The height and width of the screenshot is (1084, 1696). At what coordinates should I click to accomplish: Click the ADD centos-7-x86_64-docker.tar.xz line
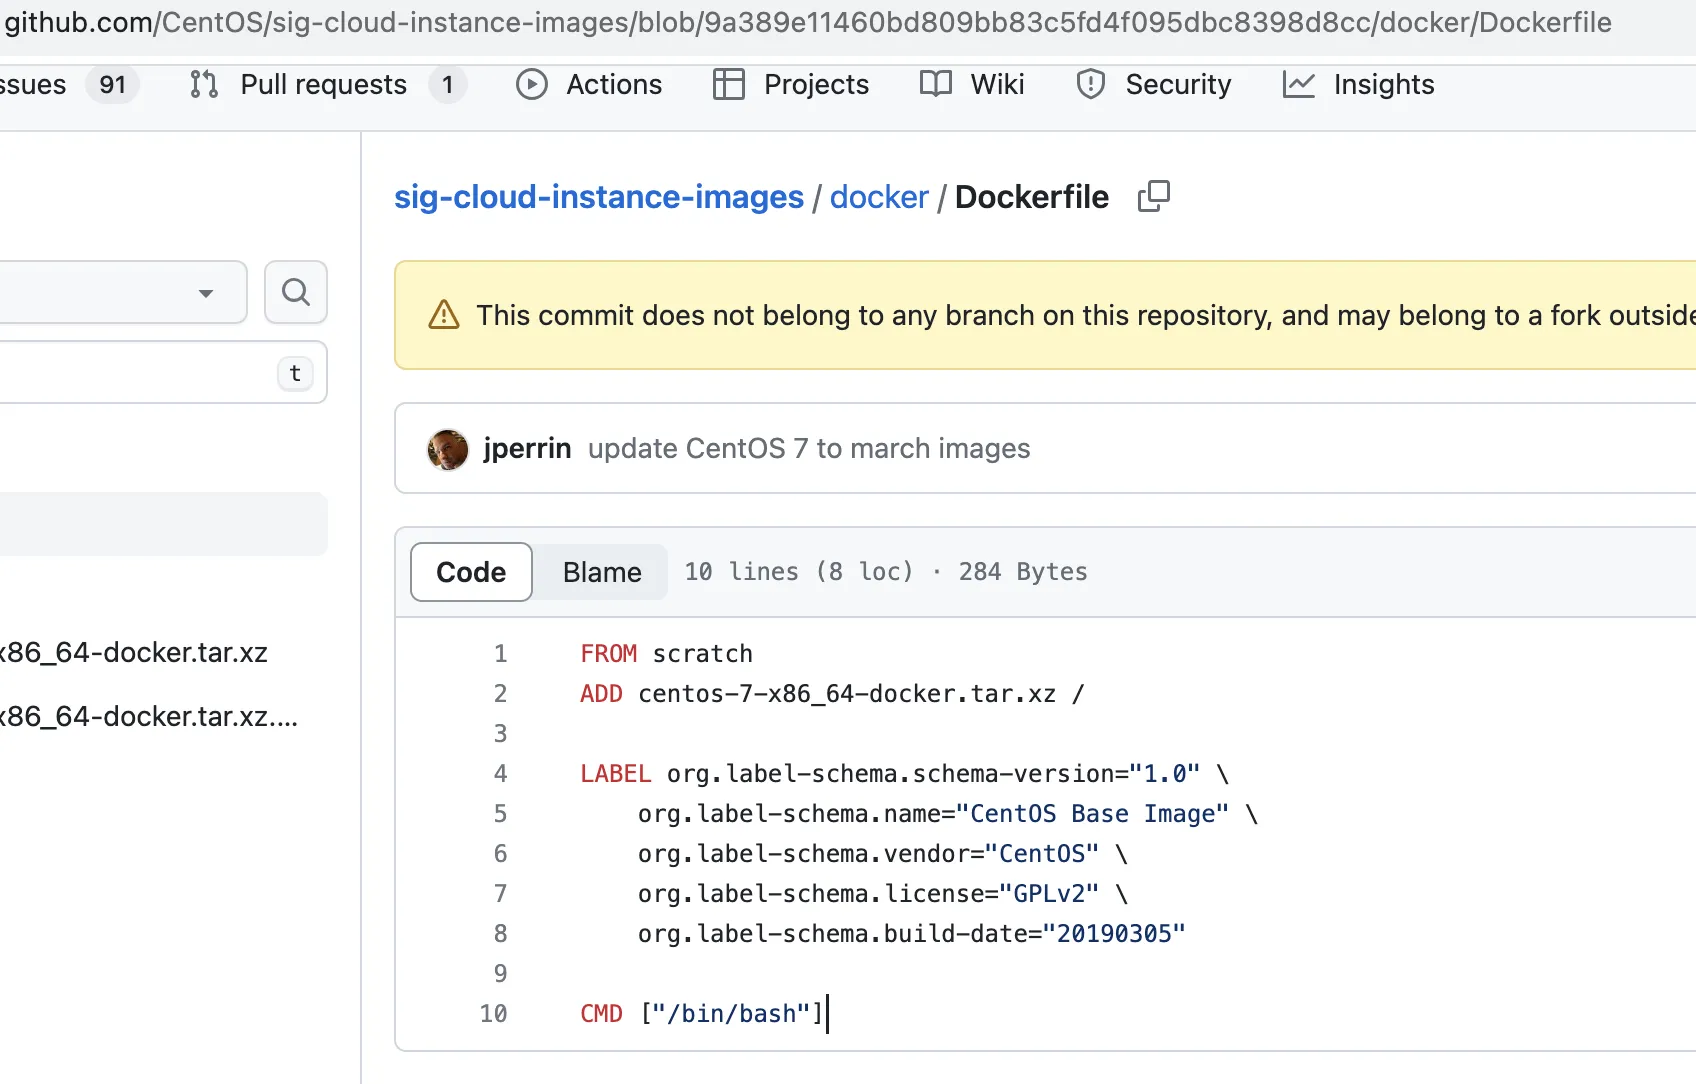(832, 693)
